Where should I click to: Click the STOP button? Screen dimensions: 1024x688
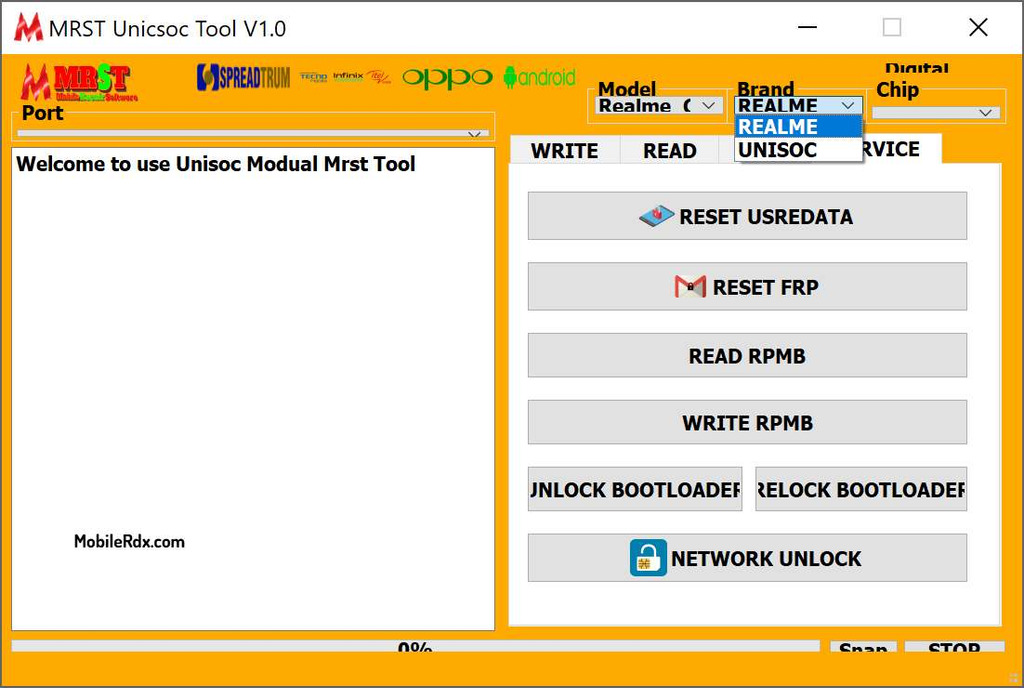[954, 646]
